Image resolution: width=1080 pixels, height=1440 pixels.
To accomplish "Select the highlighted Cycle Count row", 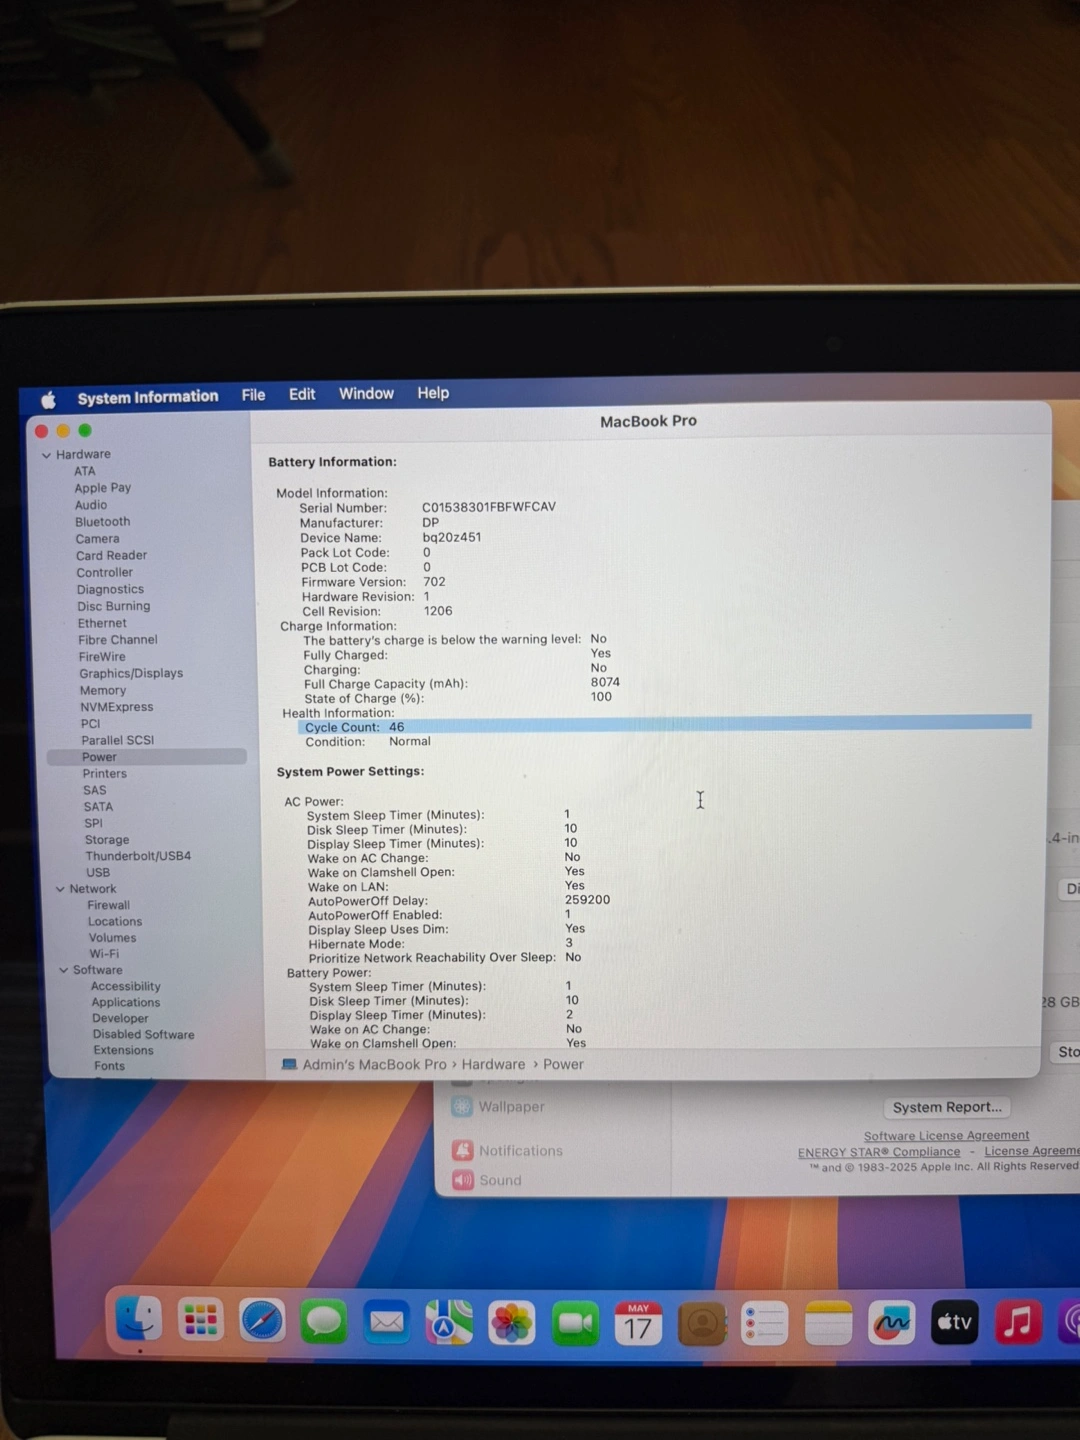I will pos(664,724).
